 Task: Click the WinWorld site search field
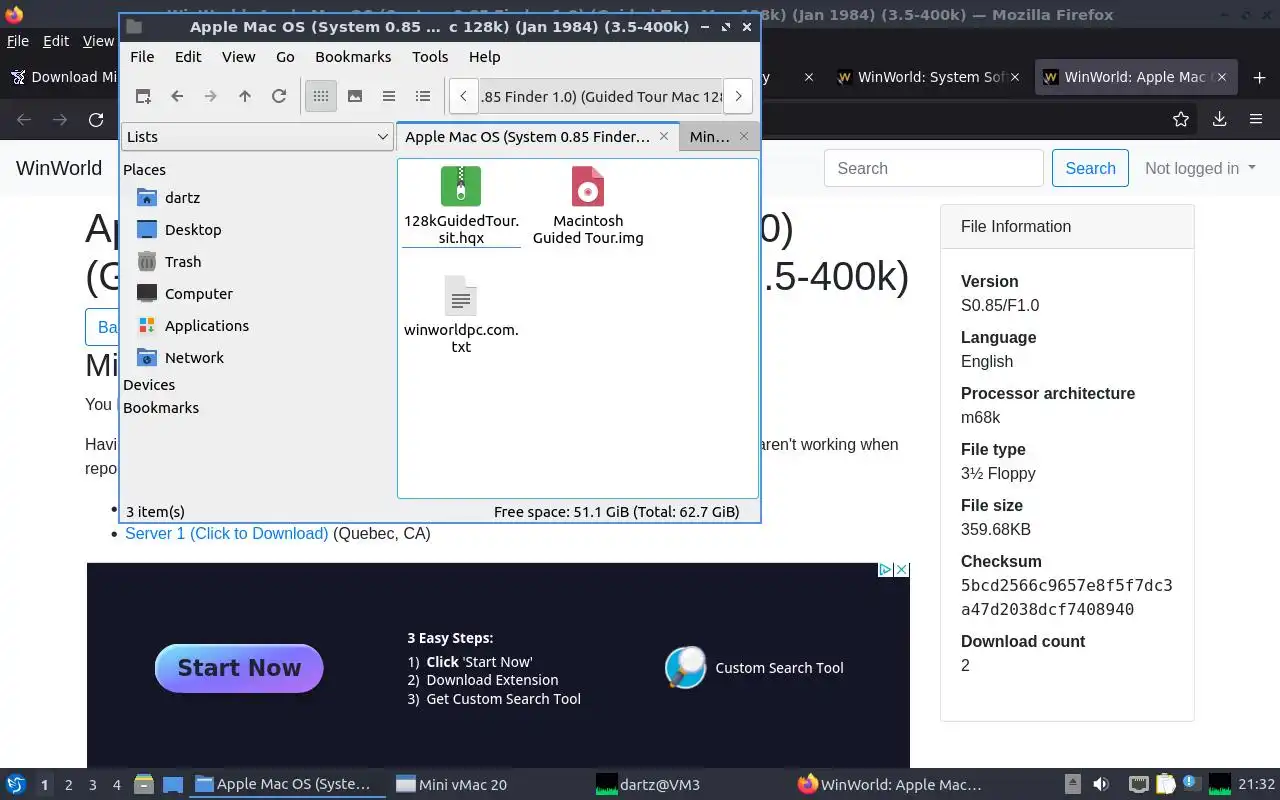click(x=934, y=168)
